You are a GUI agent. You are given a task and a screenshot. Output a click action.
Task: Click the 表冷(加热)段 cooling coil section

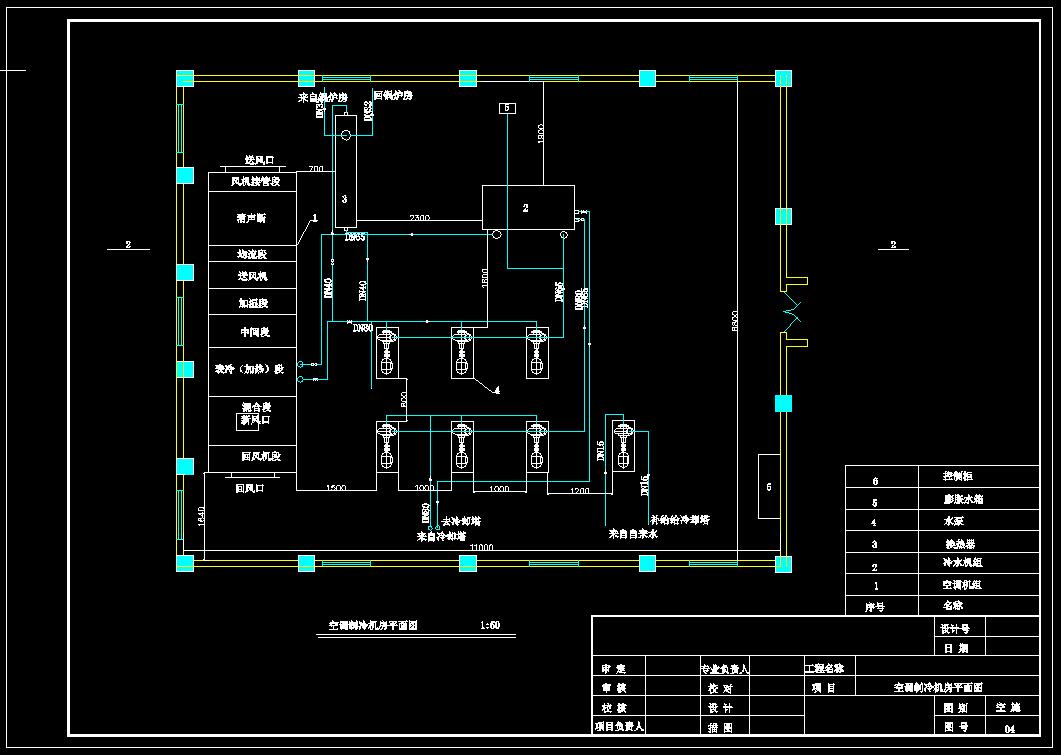252,369
